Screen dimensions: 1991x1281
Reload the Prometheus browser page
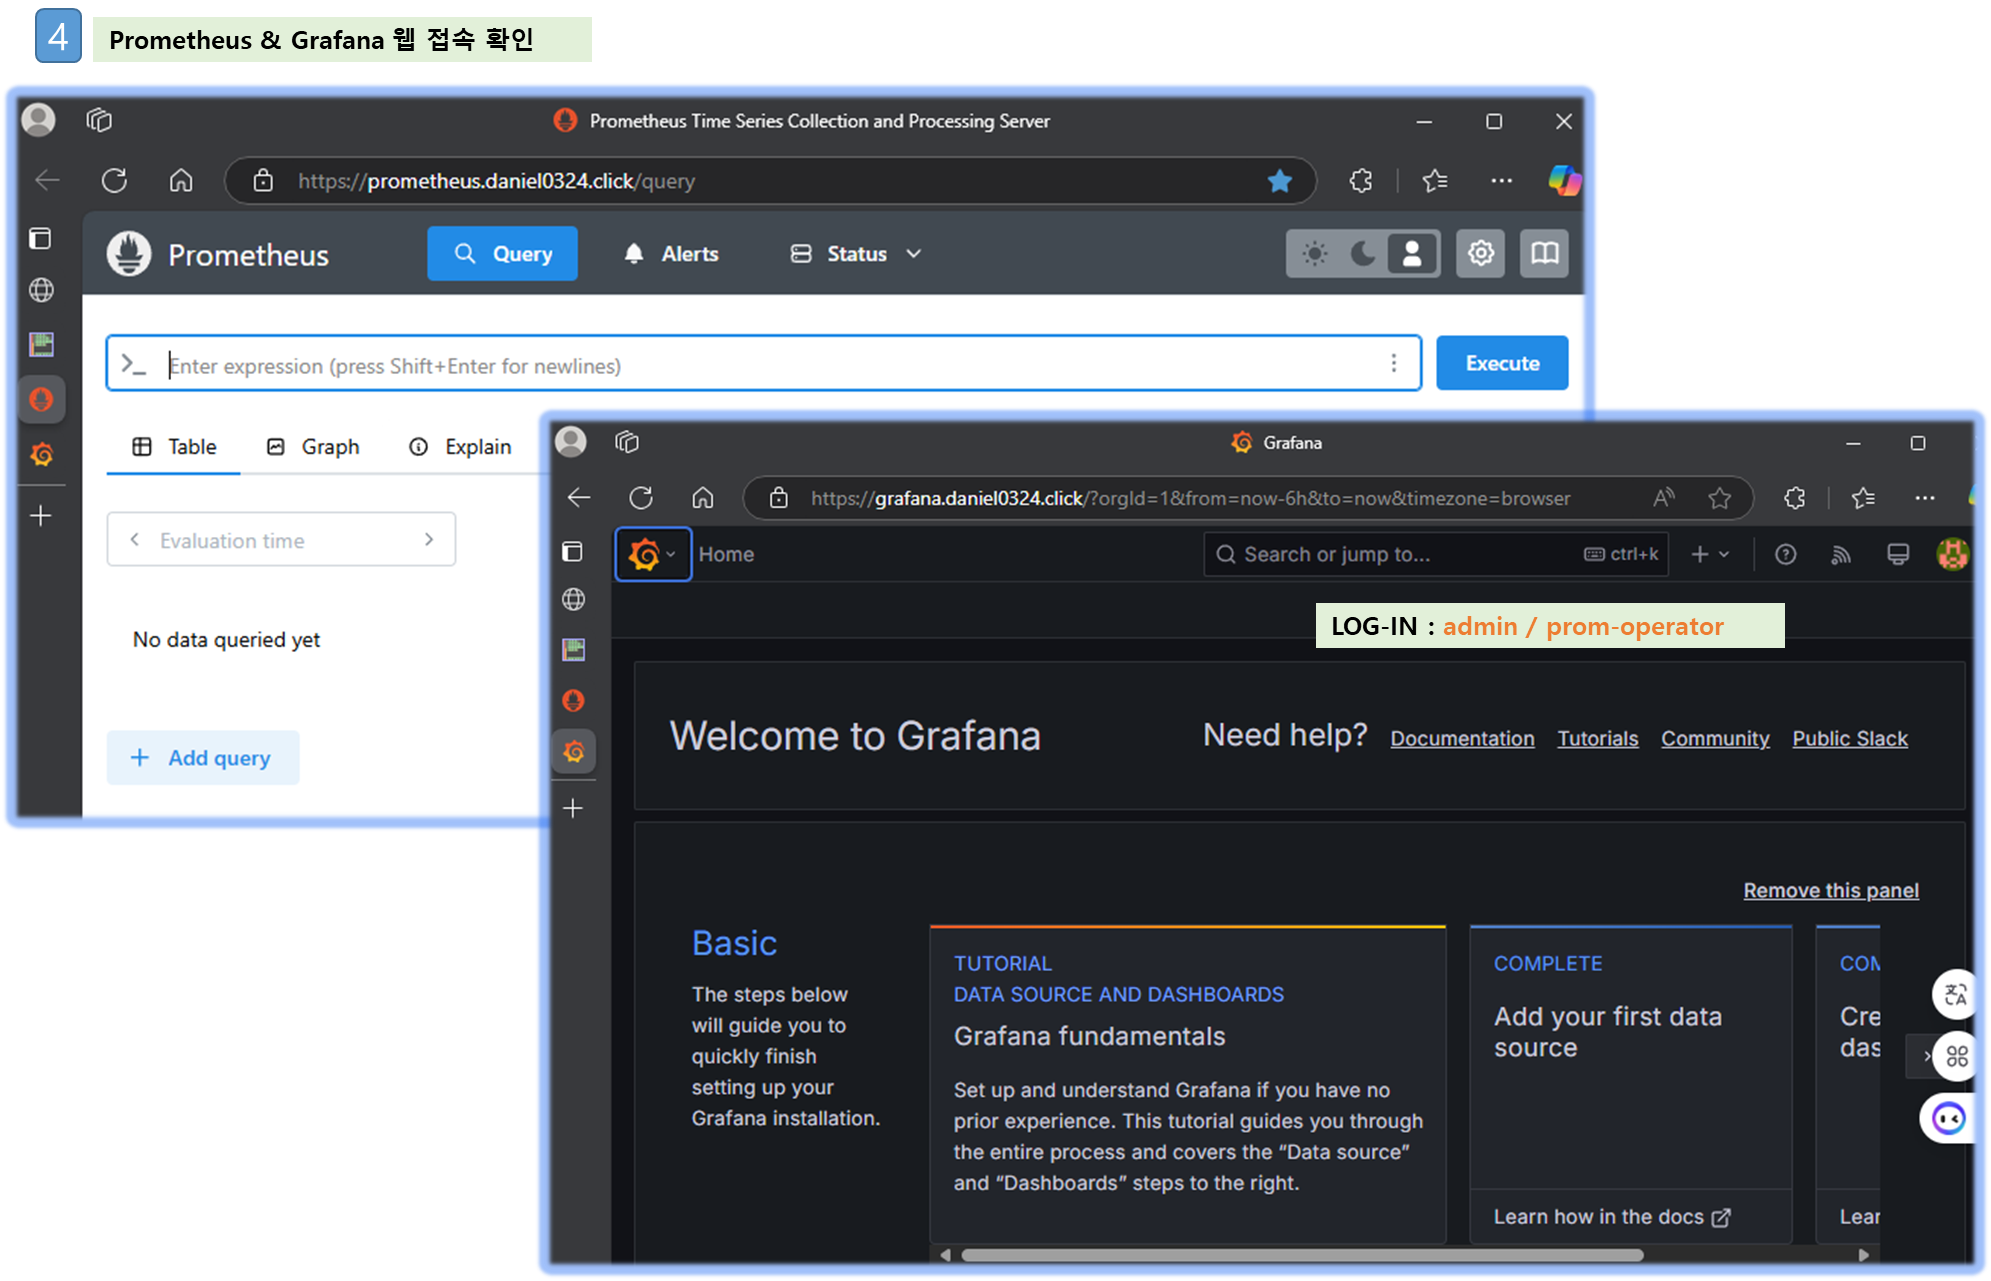(114, 181)
